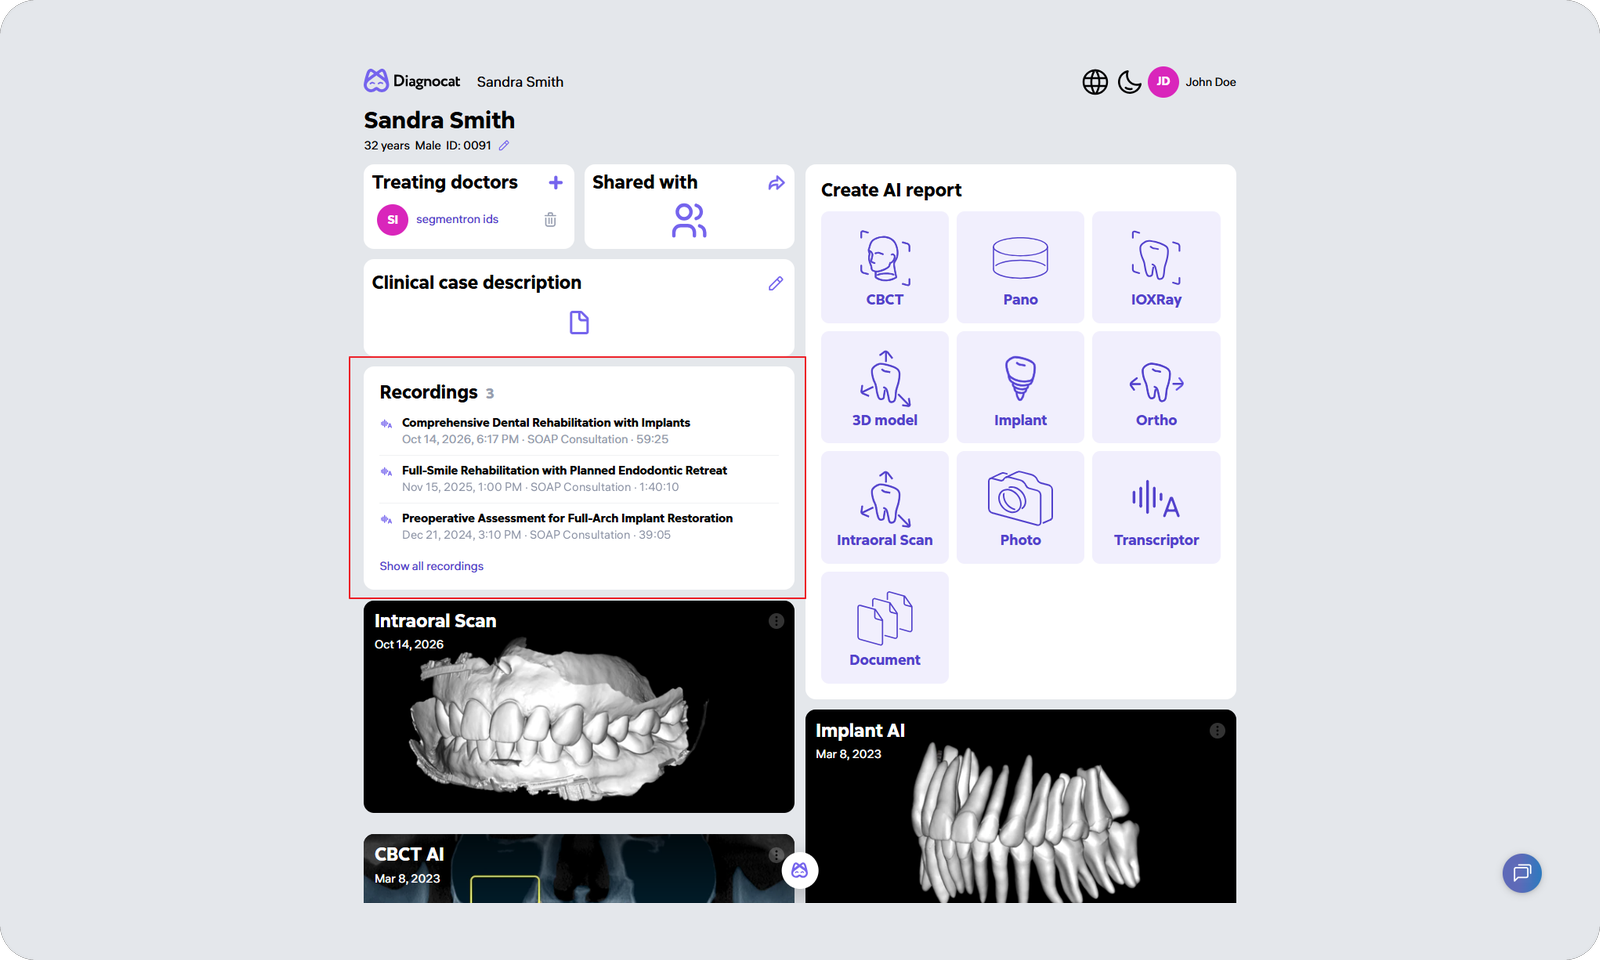
Task: Edit the clinical case description pencil
Action: coord(775,283)
